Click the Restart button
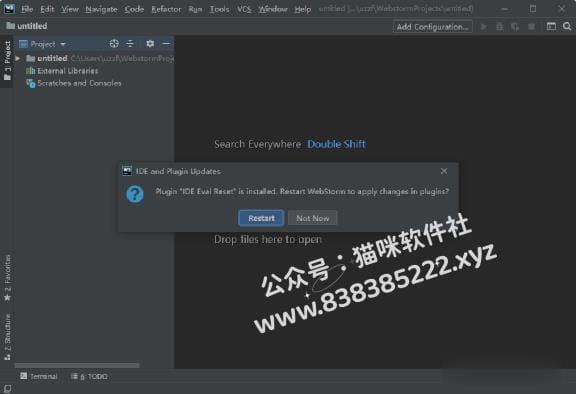The image size is (576, 394). pyautogui.click(x=261, y=218)
